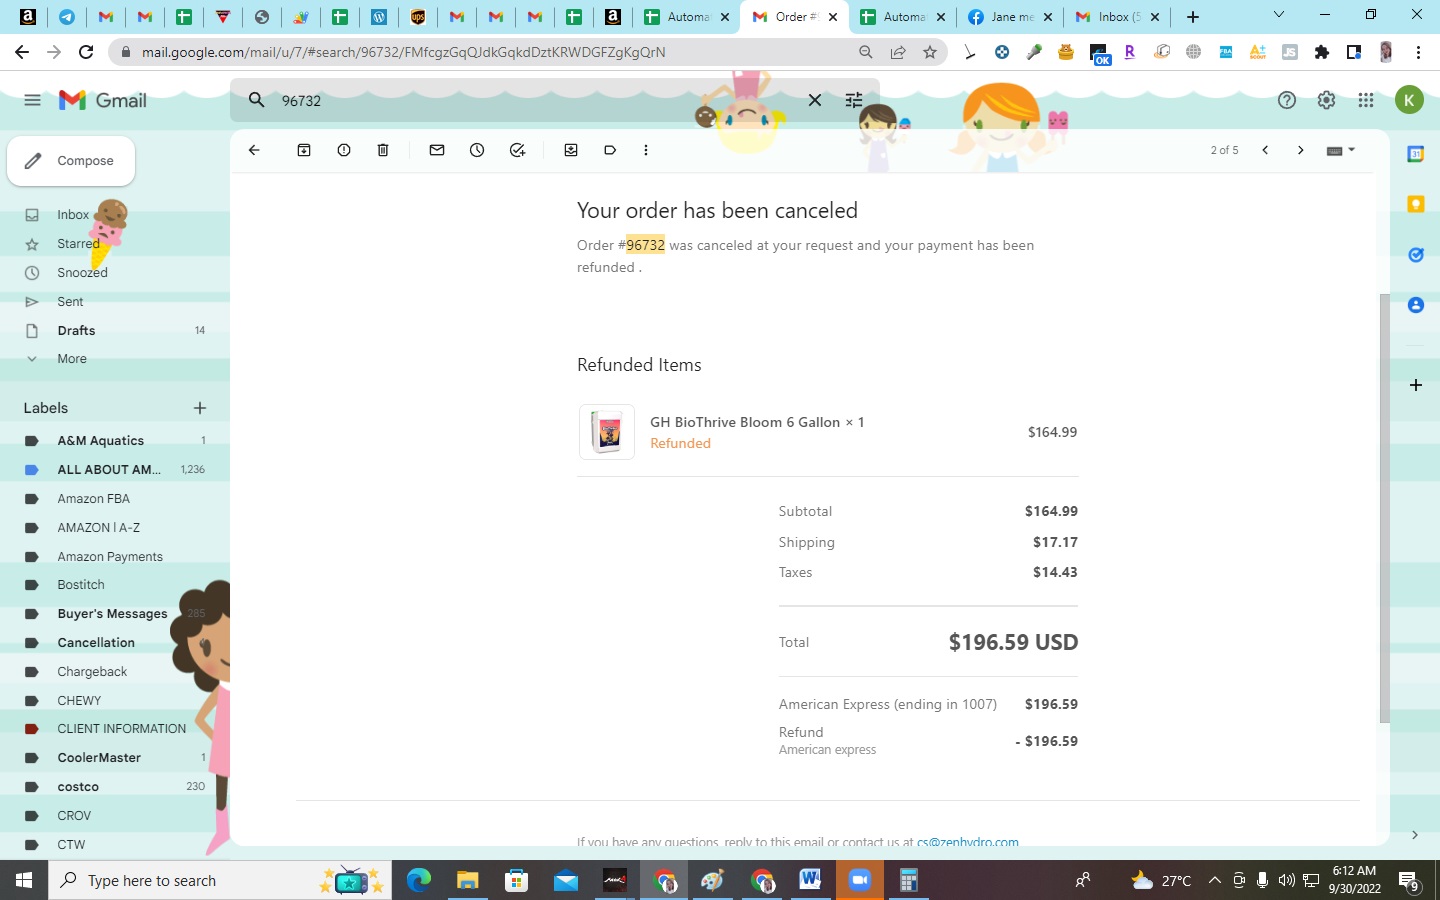The width and height of the screenshot is (1440, 900).
Task: Compose a new email
Action: (x=71, y=161)
